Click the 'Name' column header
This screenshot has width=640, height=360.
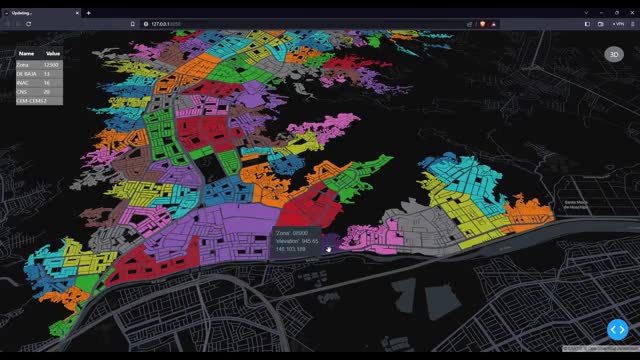[x=27, y=53]
